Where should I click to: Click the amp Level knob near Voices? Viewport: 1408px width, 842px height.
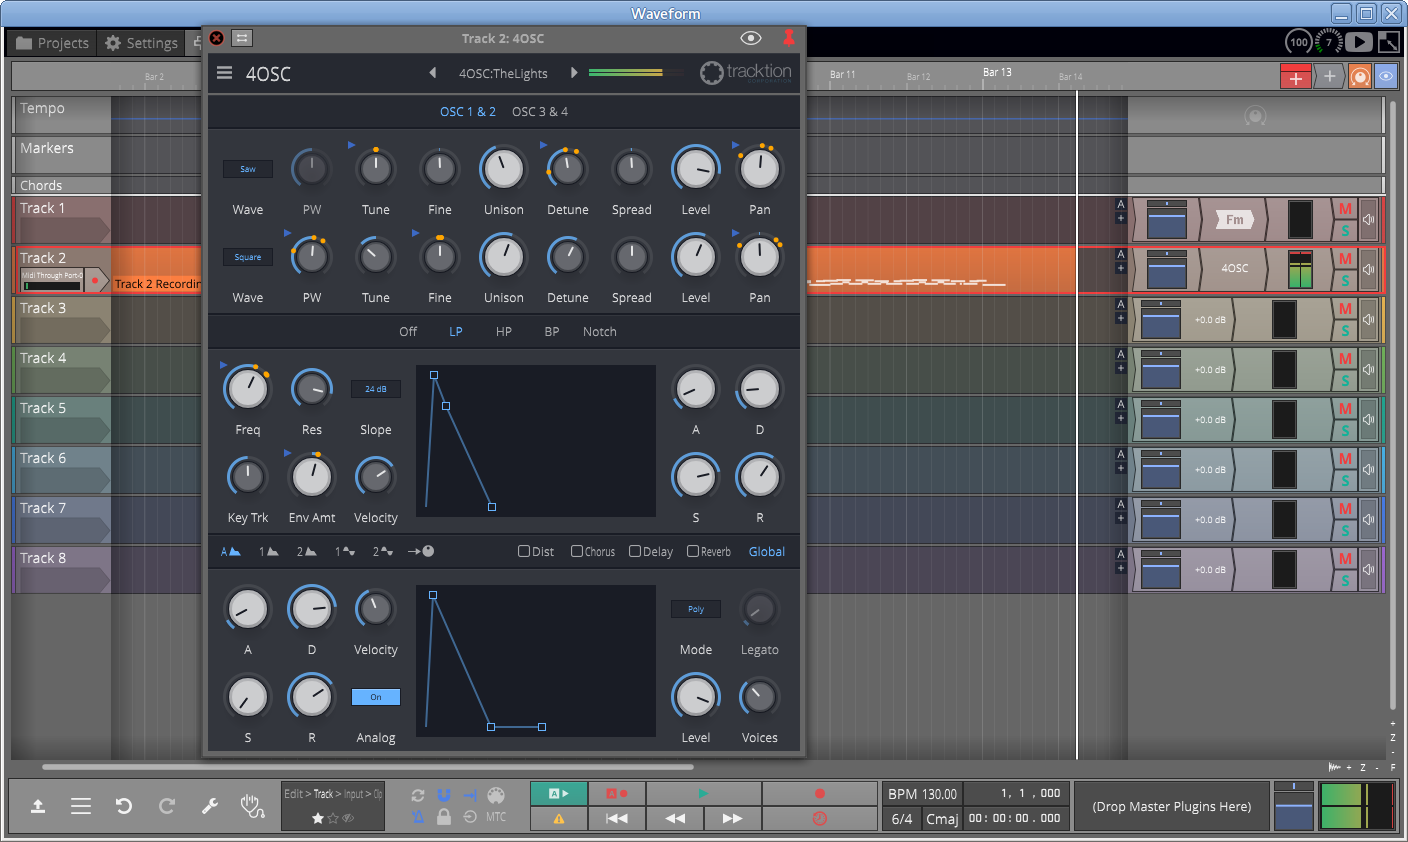696,697
